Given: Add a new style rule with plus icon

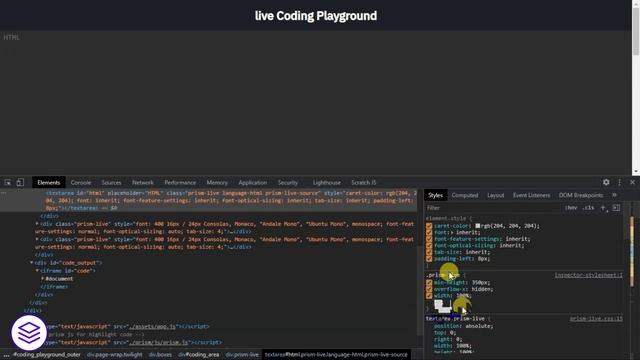Looking at the screenshot, I should pyautogui.click(x=603, y=208).
